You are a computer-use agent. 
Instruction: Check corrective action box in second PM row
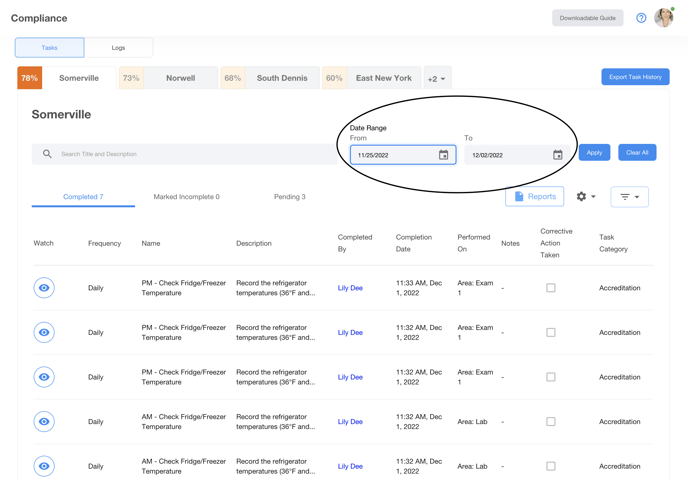tap(551, 333)
